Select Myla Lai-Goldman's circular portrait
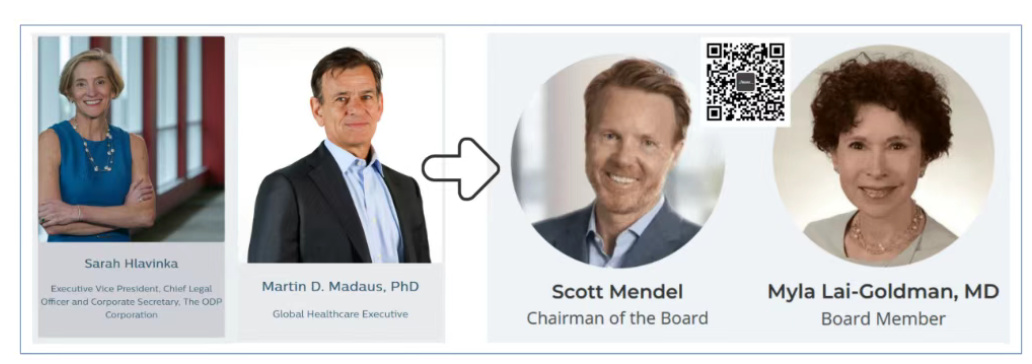This screenshot has width=1032, height=364. click(x=883, y=156)
